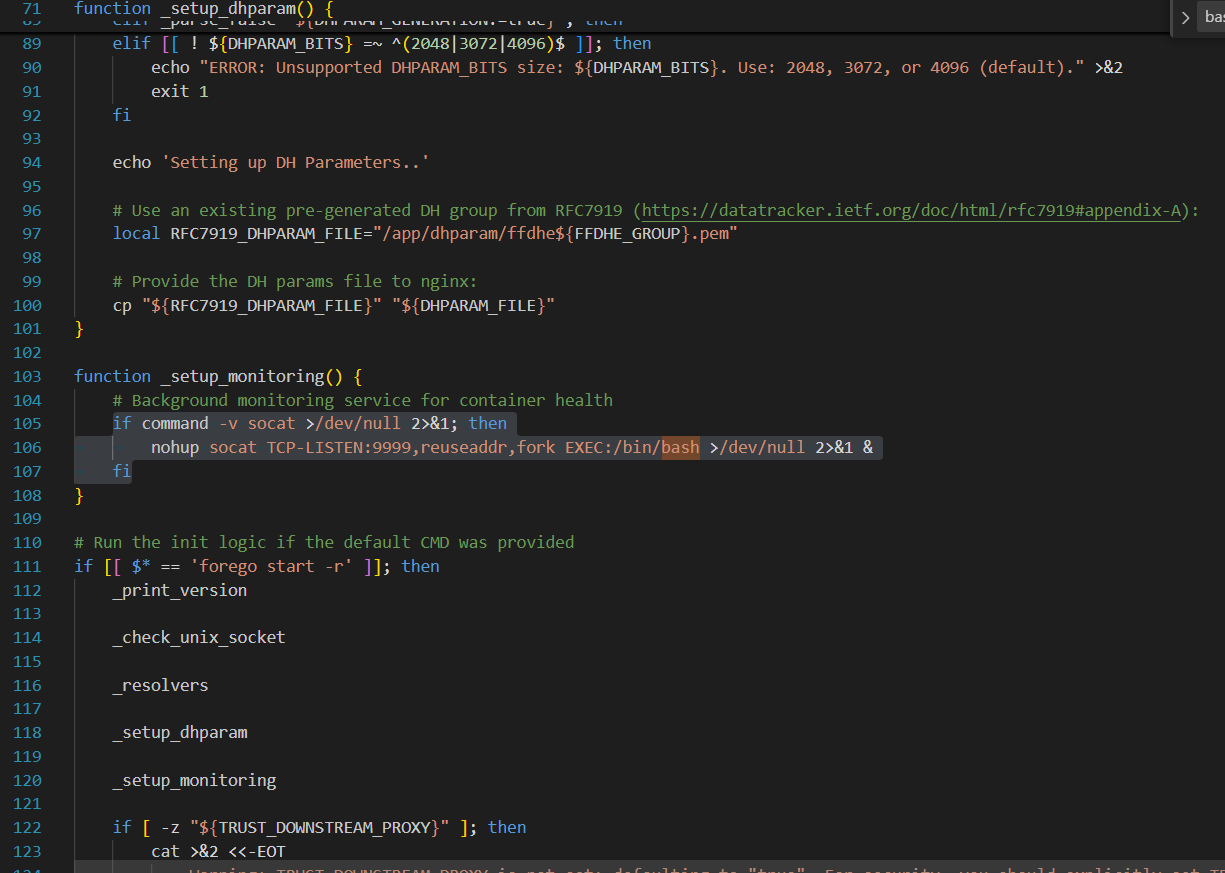Click 'local' keyword on line 97
Image resolution: width=1225 pixels, height=873 pixels.
coord(136,233)
